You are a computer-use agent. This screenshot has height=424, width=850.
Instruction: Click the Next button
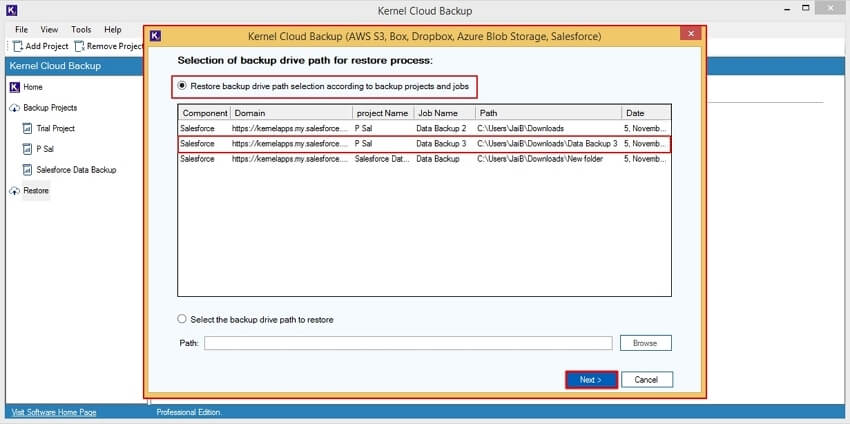coord(591,380)
